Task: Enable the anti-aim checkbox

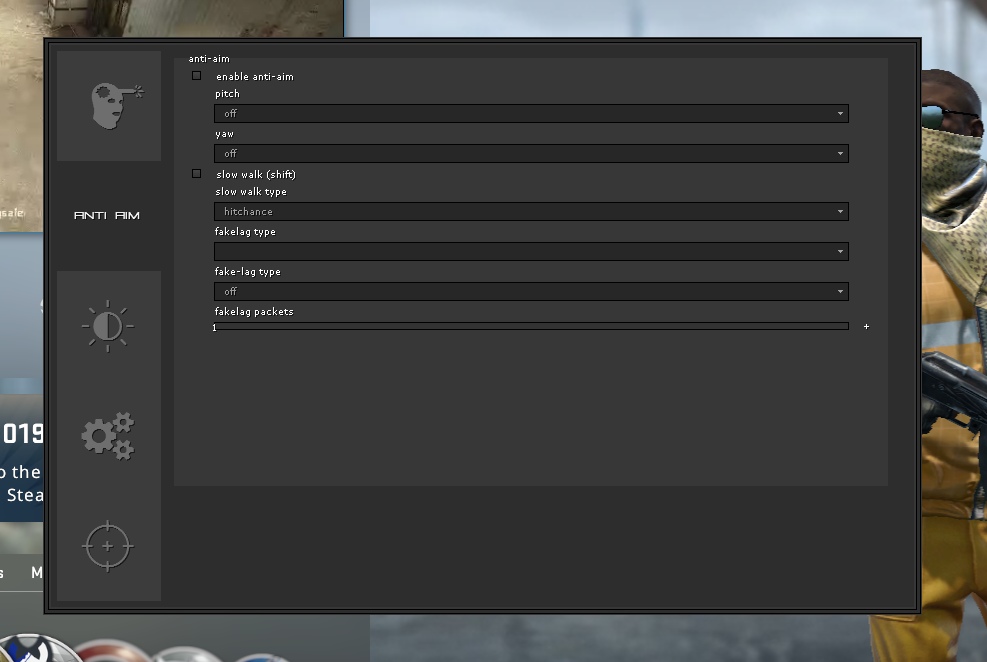Action: 196,76
